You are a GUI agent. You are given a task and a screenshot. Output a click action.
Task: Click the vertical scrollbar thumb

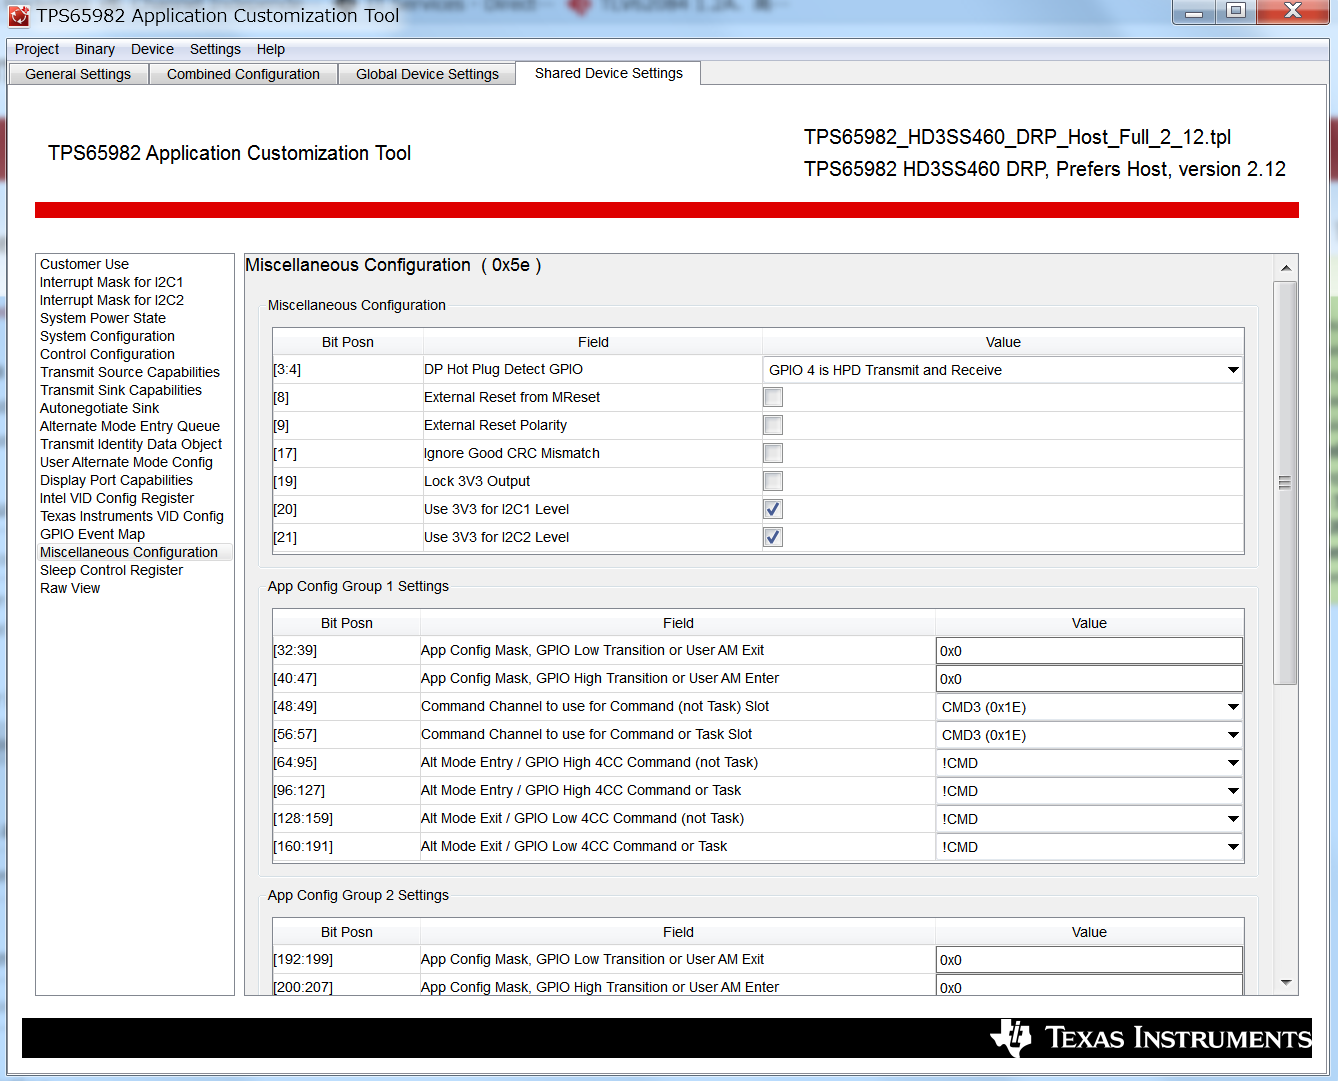tap(1285, 483)
